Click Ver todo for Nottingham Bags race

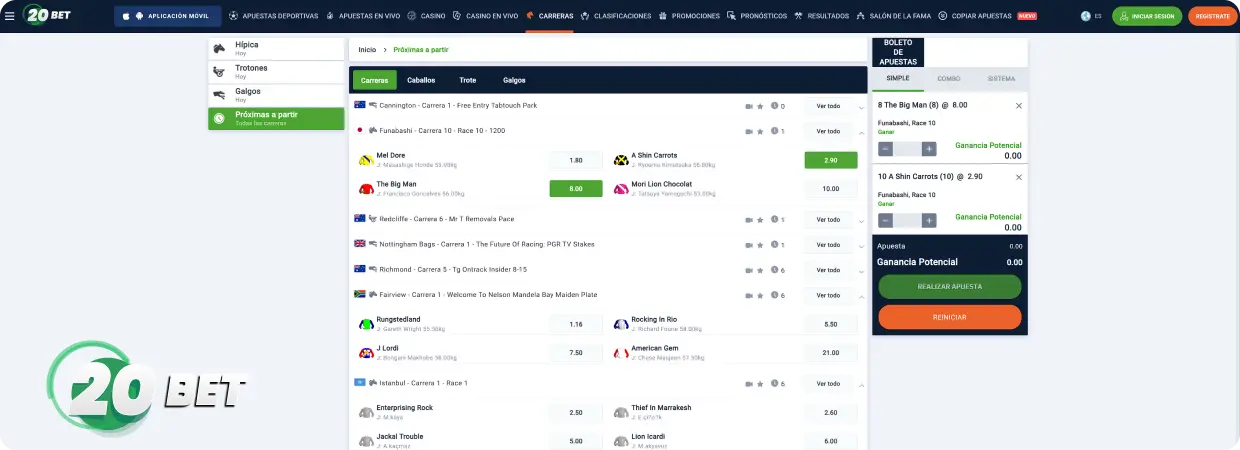(x=828, y=244)
